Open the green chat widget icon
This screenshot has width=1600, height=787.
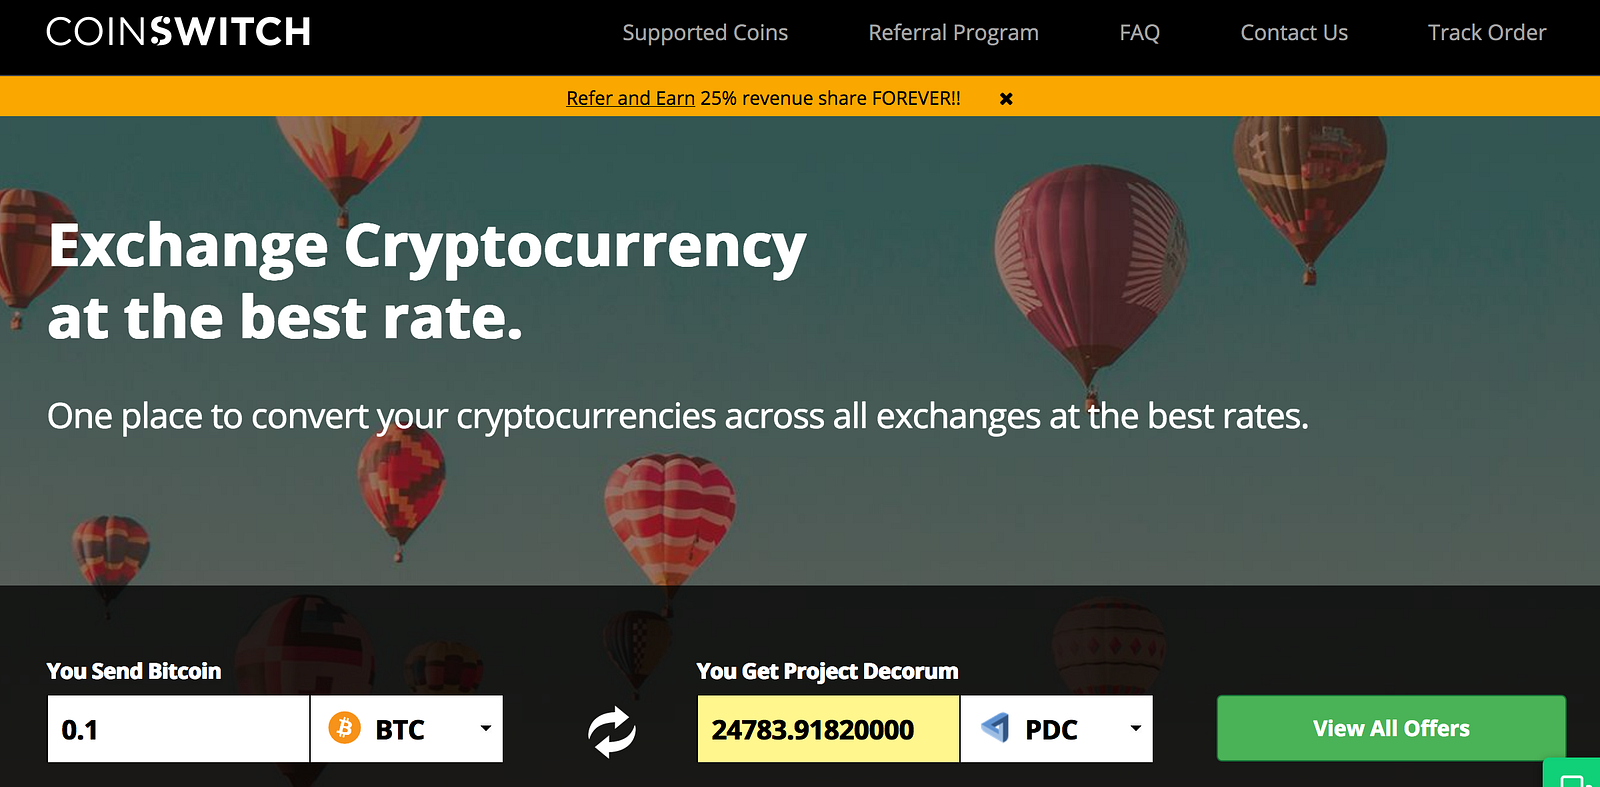tap(1573, 775)
